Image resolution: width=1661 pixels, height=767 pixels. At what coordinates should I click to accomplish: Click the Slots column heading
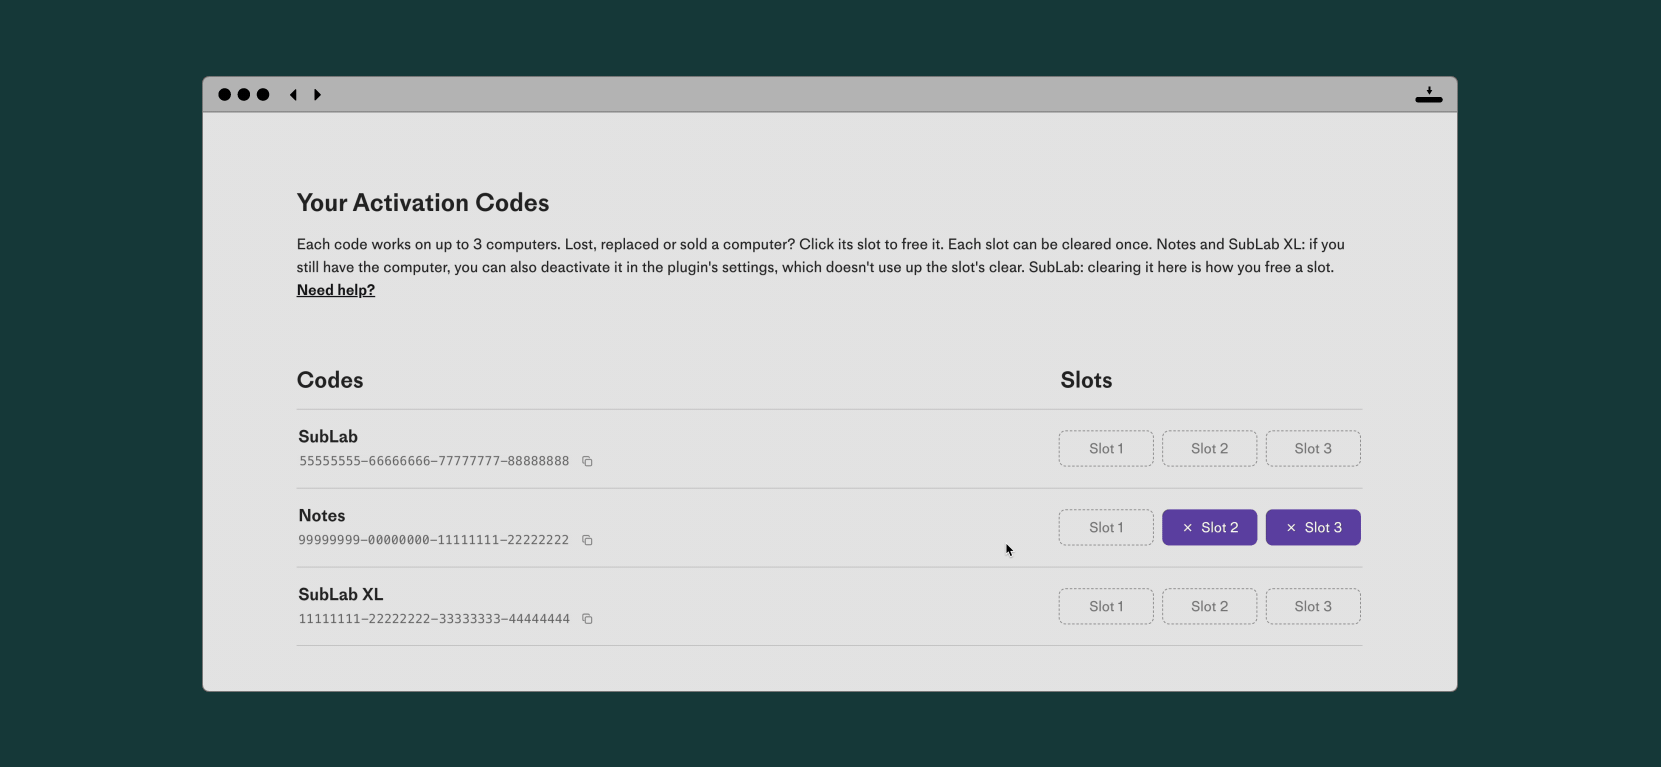click(x=1087, y=380)
